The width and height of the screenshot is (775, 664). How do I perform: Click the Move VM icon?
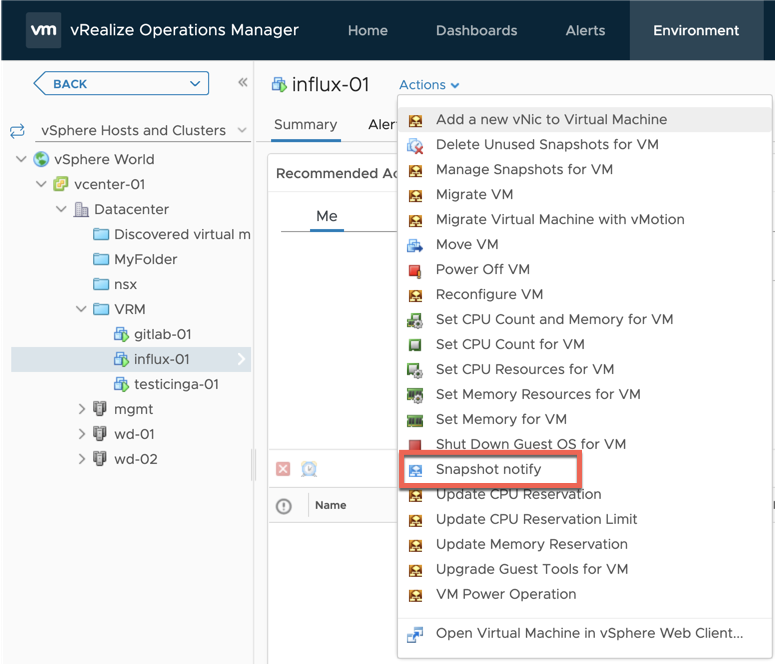click(415, 245)
